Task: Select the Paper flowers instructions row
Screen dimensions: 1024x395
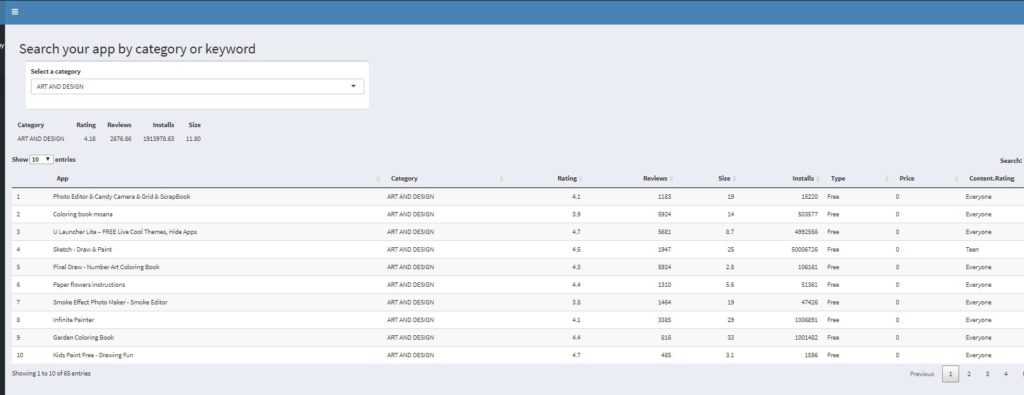Action: point(518,285)
